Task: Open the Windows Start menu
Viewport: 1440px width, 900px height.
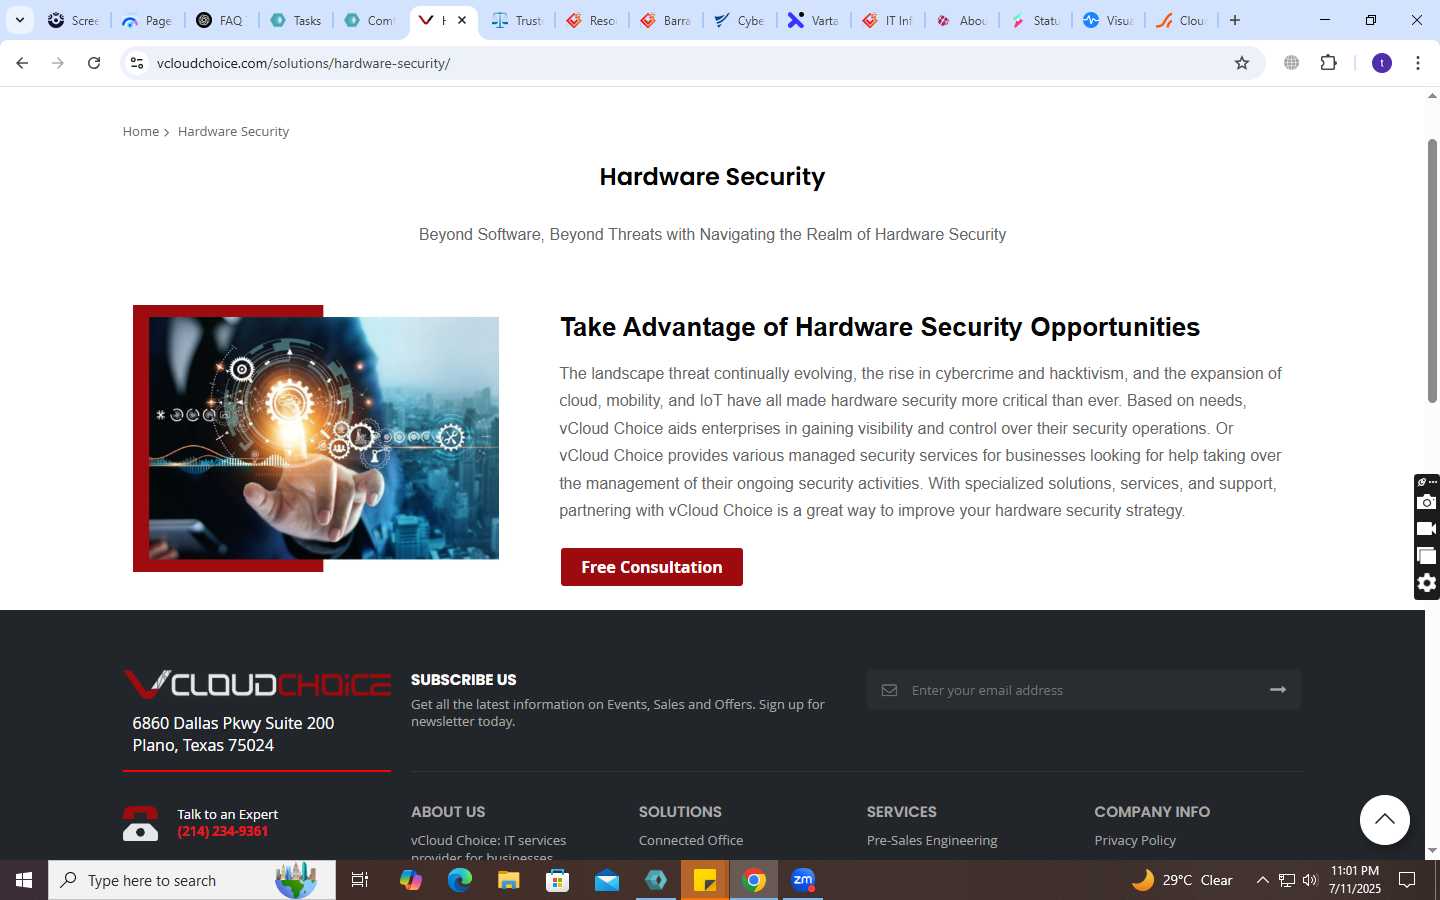Action: (x=24, y=880)
